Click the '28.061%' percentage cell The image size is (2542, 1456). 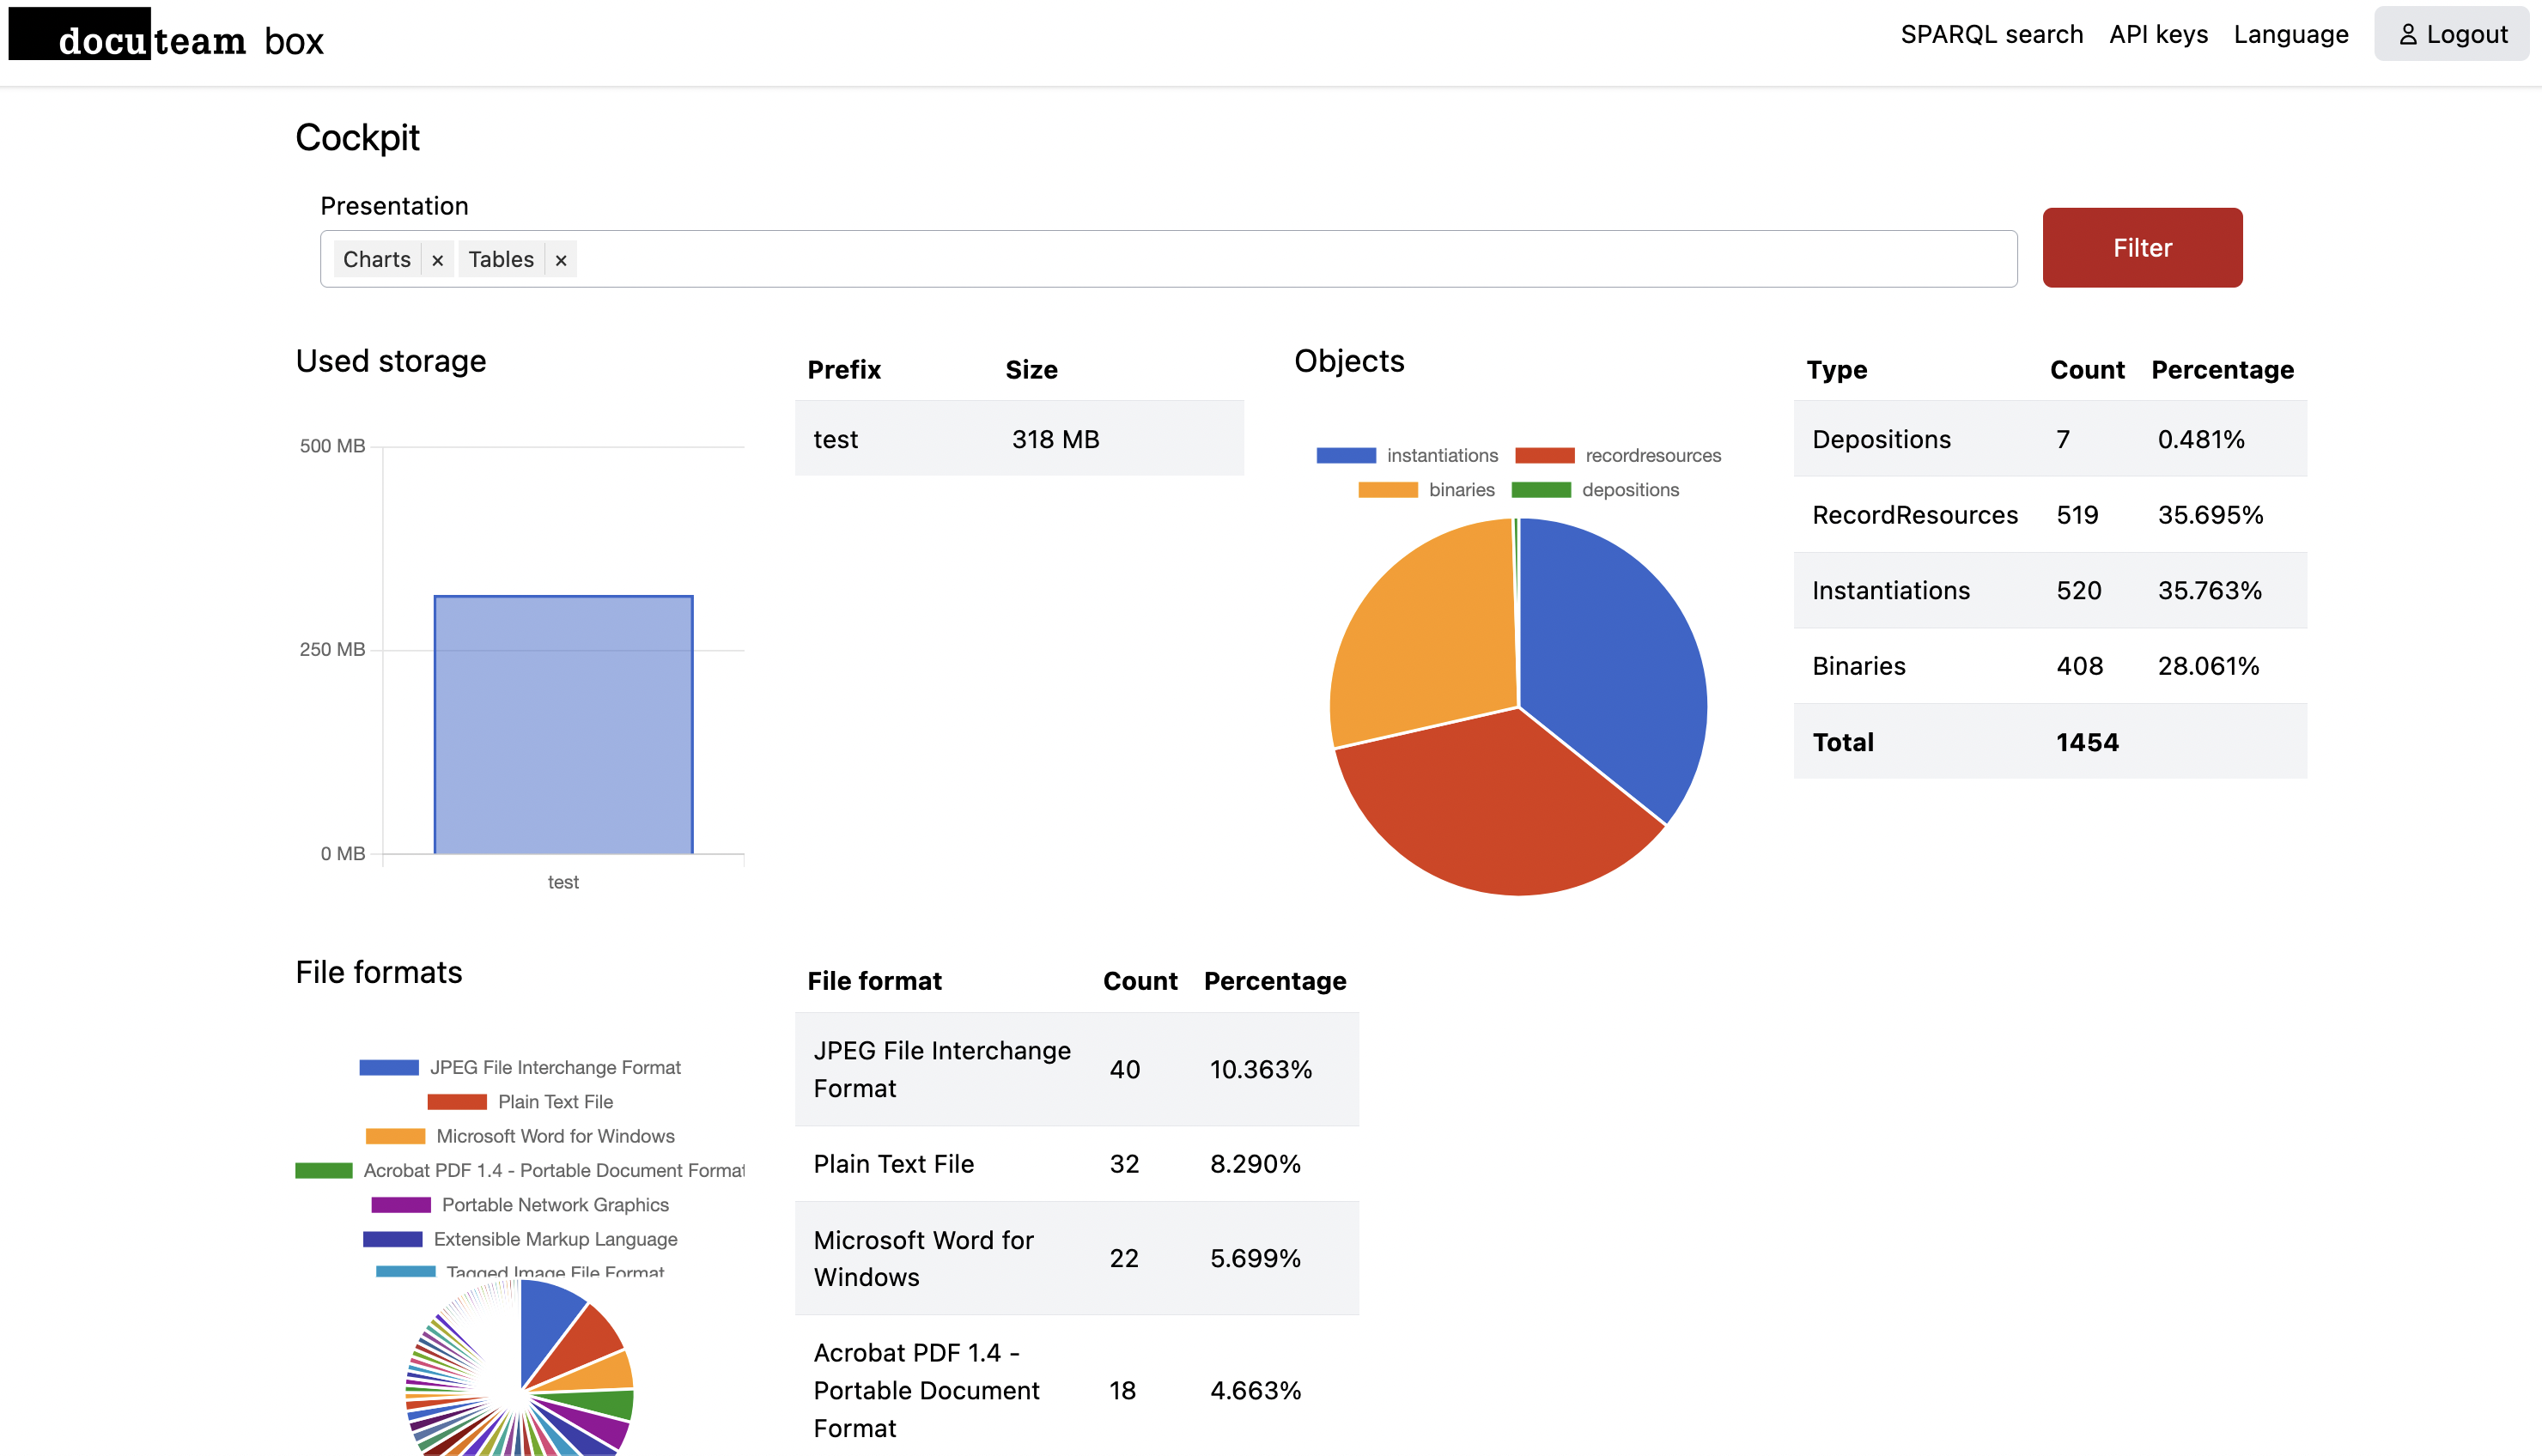point(2208,667)
